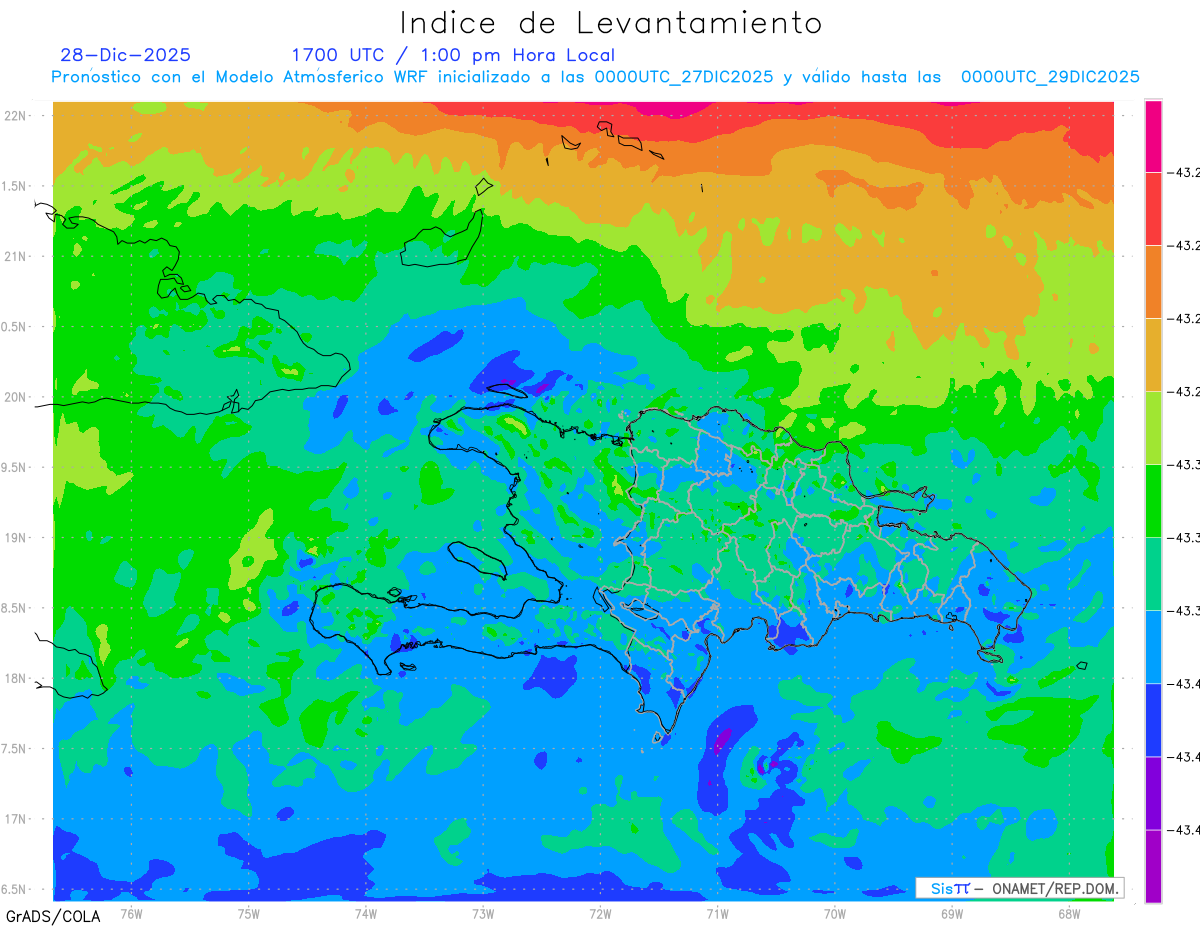1200x927 pixels.
Task: Click Saona Island outline off southeast Dominican coast
Action: point(991,655)
